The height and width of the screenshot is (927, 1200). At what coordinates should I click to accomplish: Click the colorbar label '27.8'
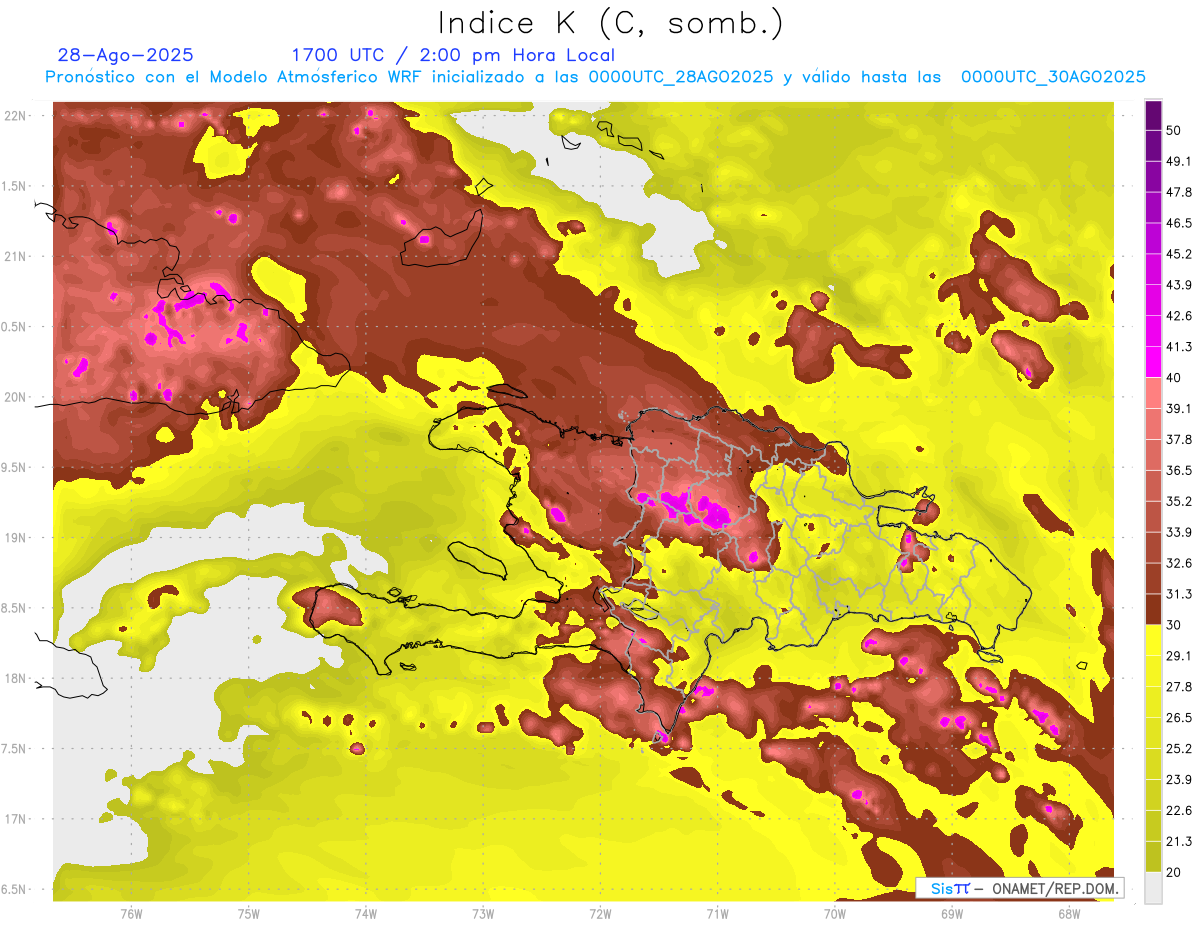[1179, 686]
